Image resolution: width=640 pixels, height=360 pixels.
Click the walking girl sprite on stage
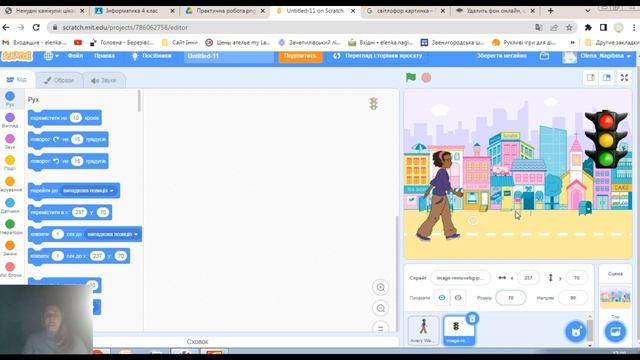(440, 195)
